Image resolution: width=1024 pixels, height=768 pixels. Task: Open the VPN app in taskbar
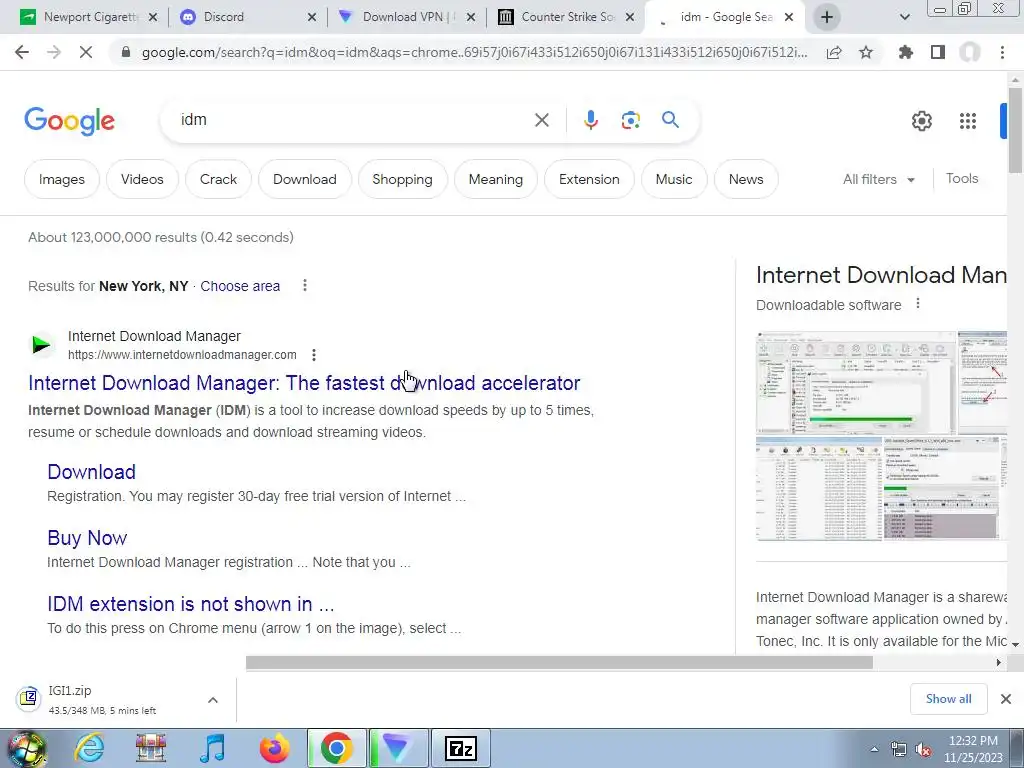click(x=397, y=748)
